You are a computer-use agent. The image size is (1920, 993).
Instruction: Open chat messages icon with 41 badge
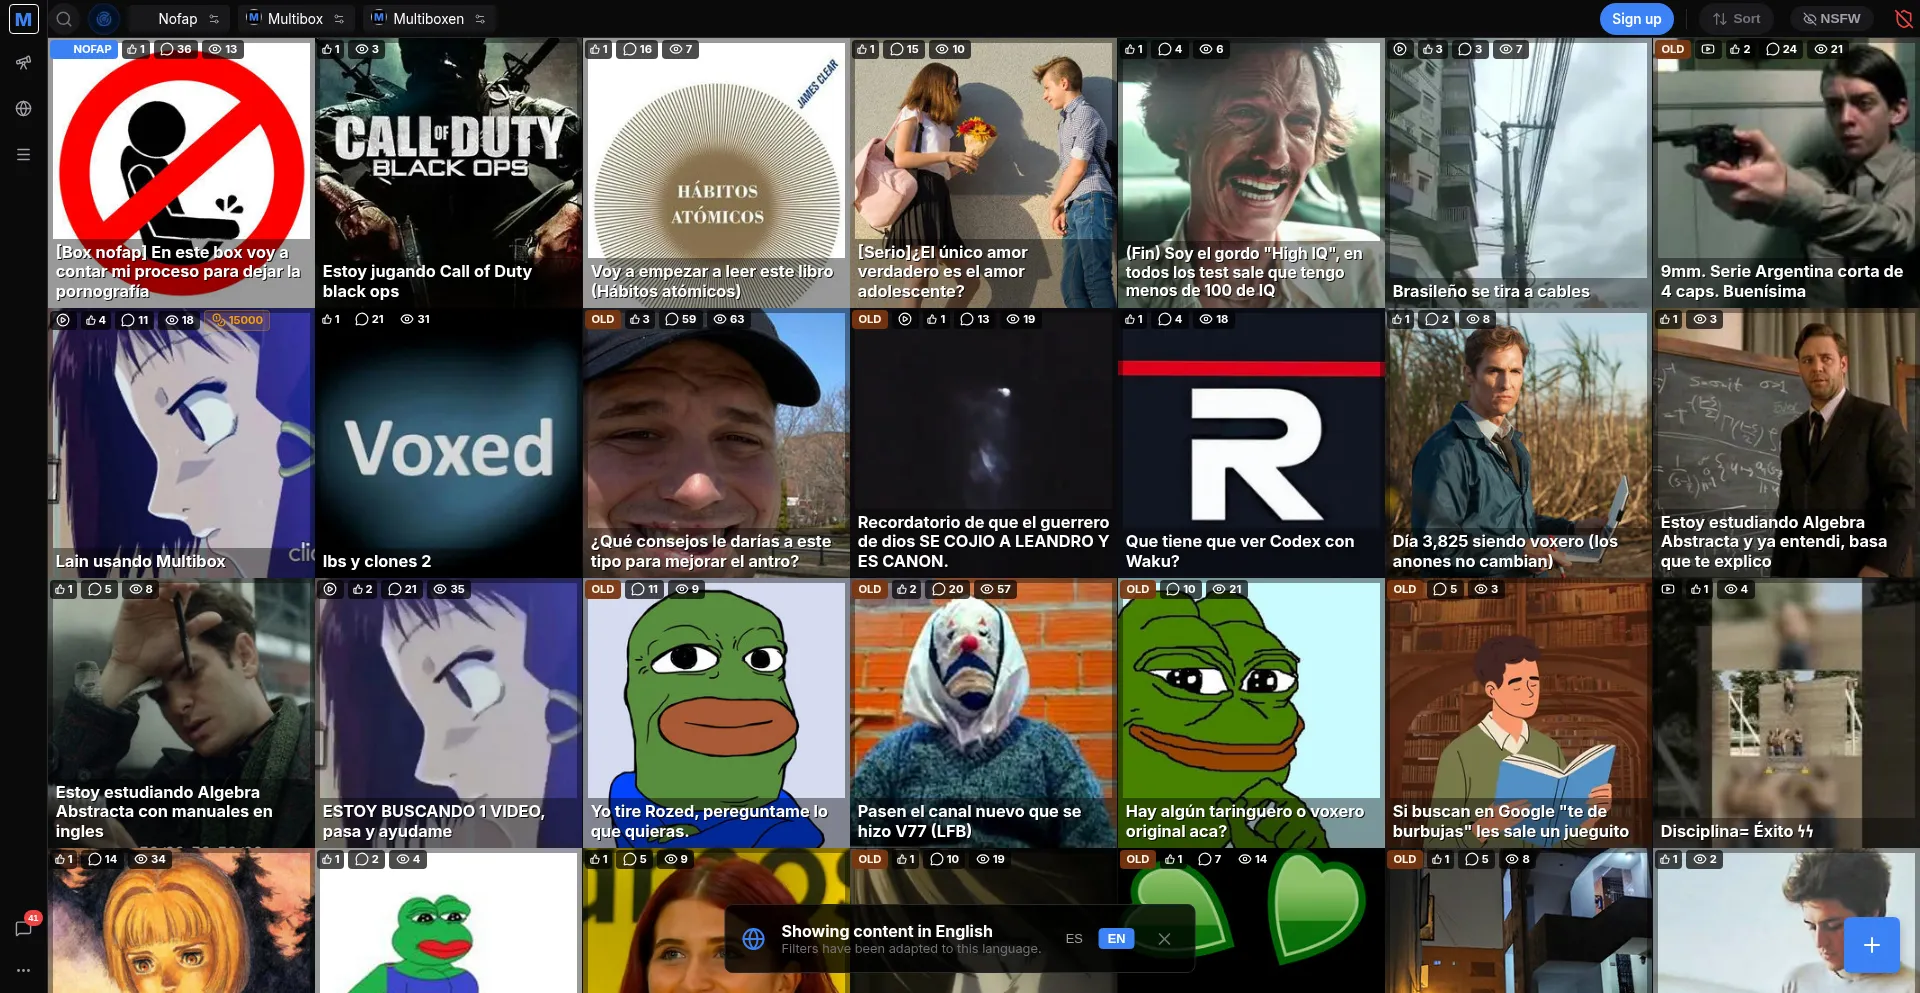(24, 928)
